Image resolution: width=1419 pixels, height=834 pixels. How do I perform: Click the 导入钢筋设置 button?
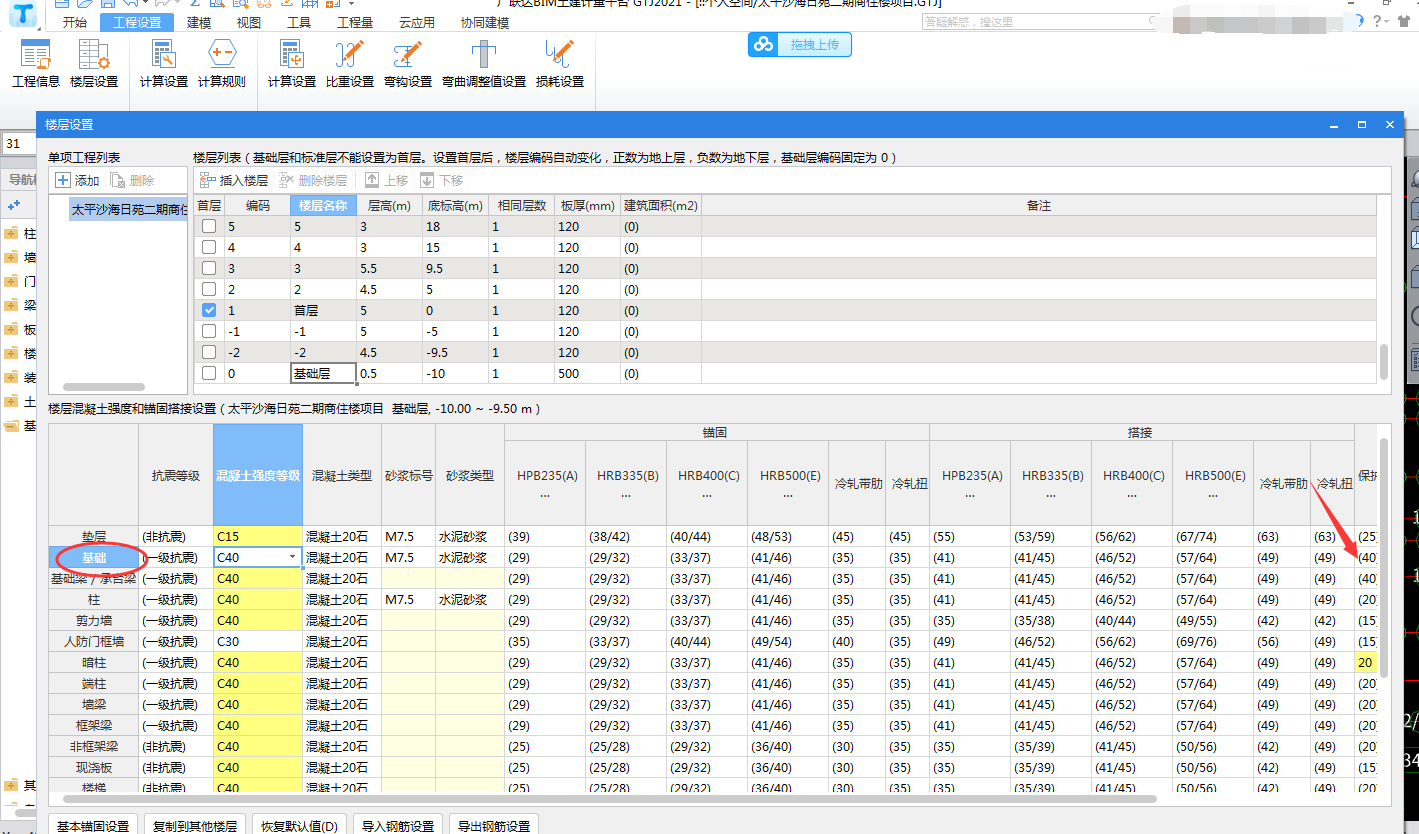398,825
